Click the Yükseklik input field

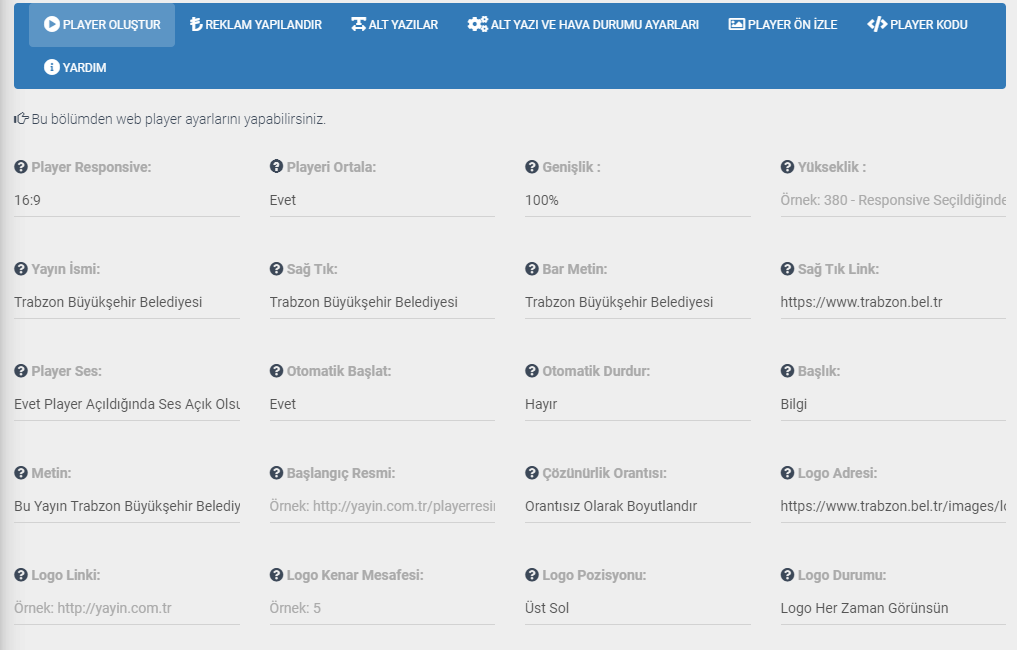click(893, 200)
